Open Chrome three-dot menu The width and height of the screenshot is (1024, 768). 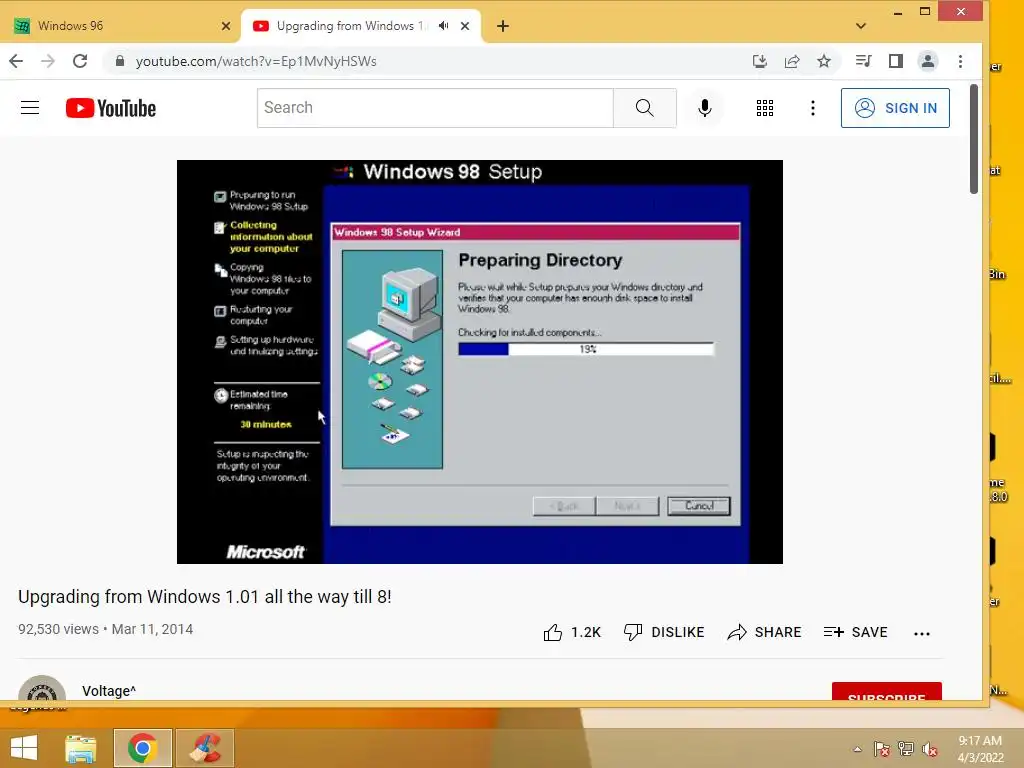coord(960,61)
